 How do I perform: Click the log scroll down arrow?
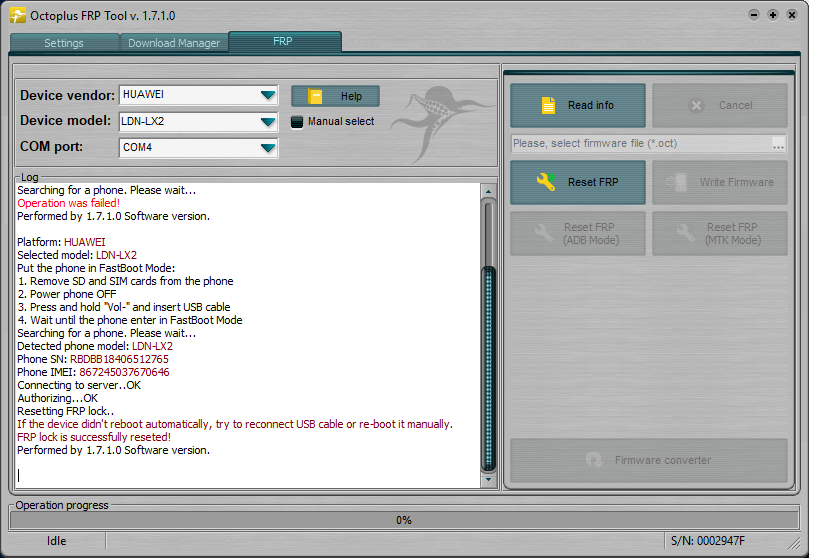[x=488, y=480]
